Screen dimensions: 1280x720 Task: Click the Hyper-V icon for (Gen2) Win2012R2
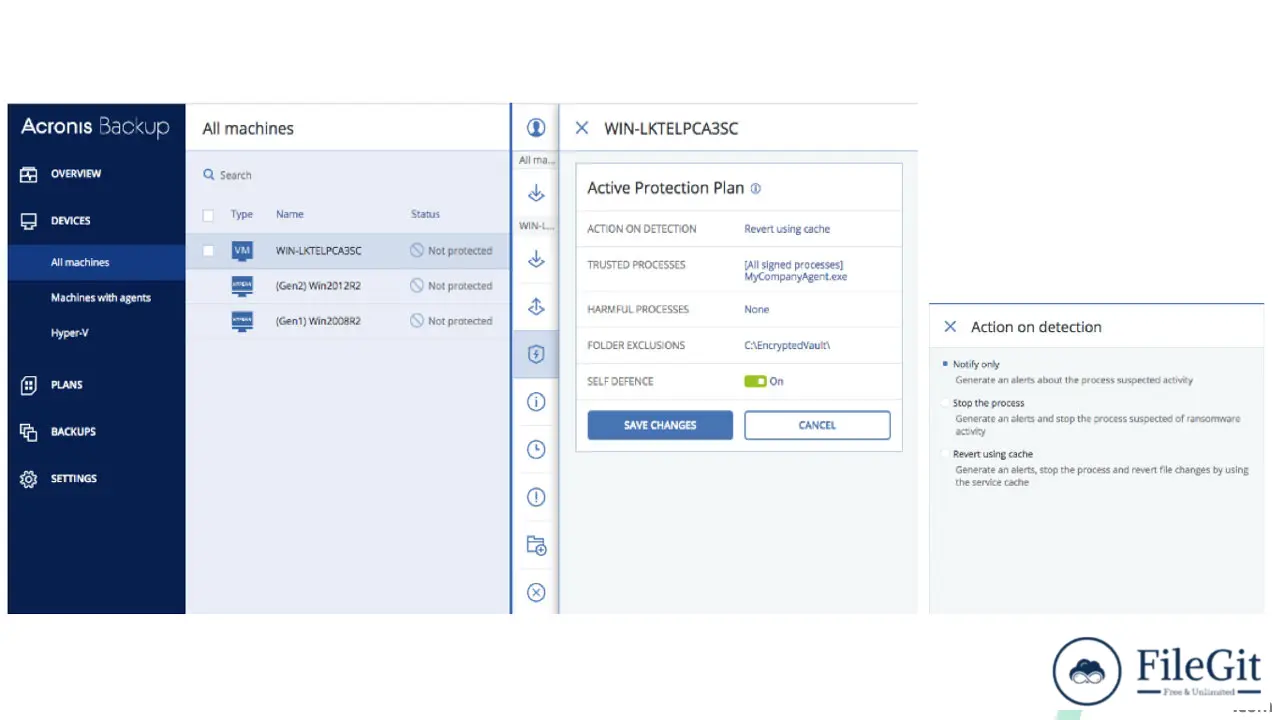242,286
